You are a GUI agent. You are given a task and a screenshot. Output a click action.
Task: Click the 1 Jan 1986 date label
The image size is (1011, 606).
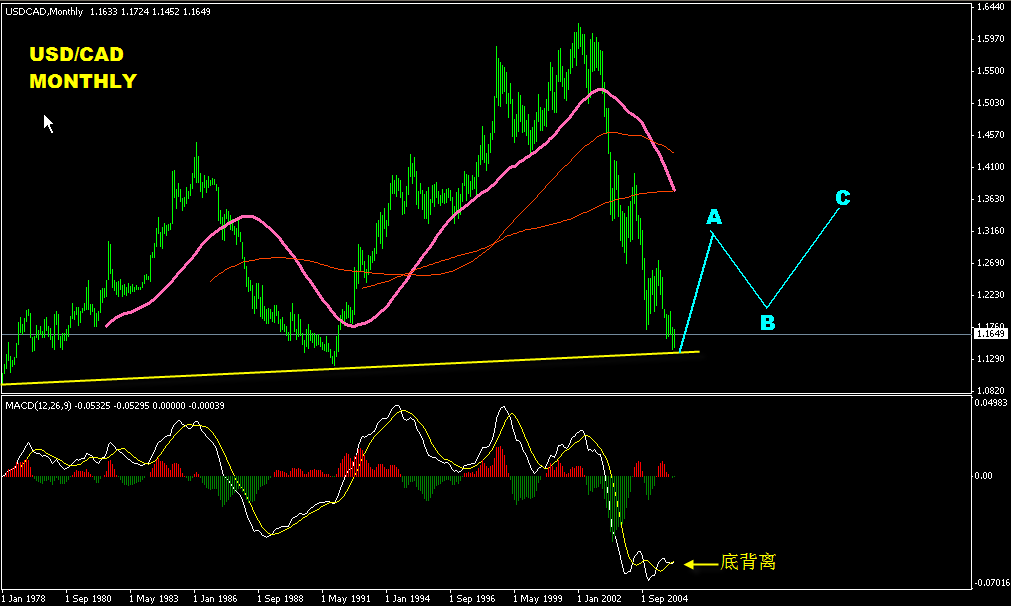[x=215, y=598]
